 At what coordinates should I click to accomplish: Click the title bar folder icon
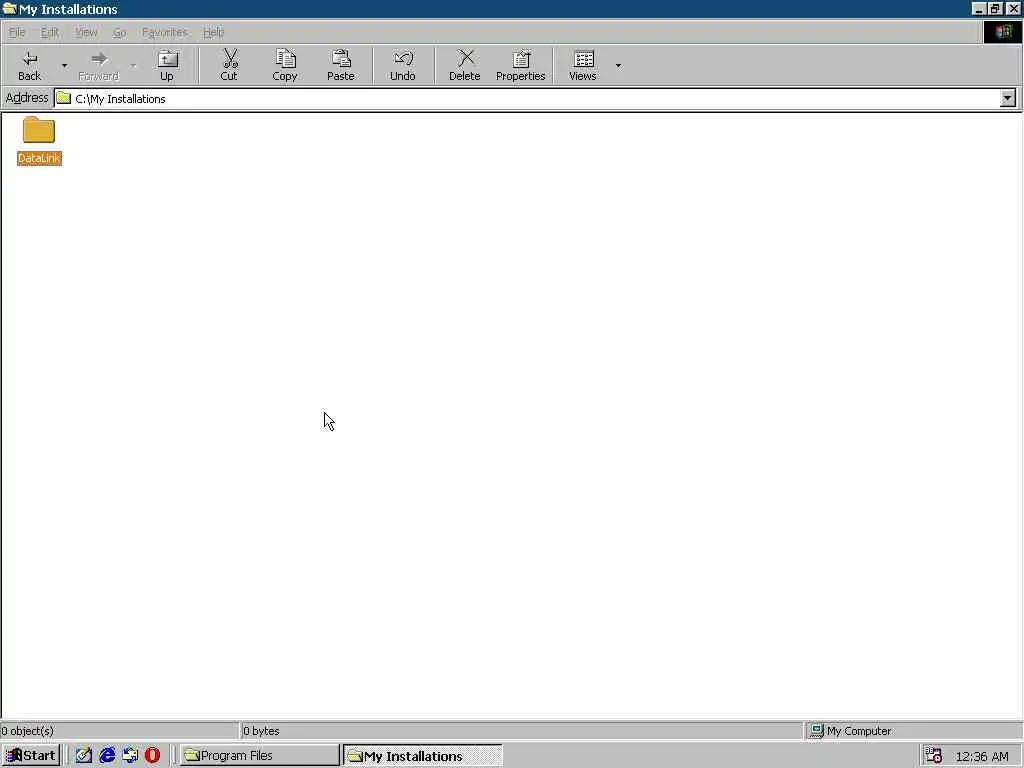[x=9, y=8]
